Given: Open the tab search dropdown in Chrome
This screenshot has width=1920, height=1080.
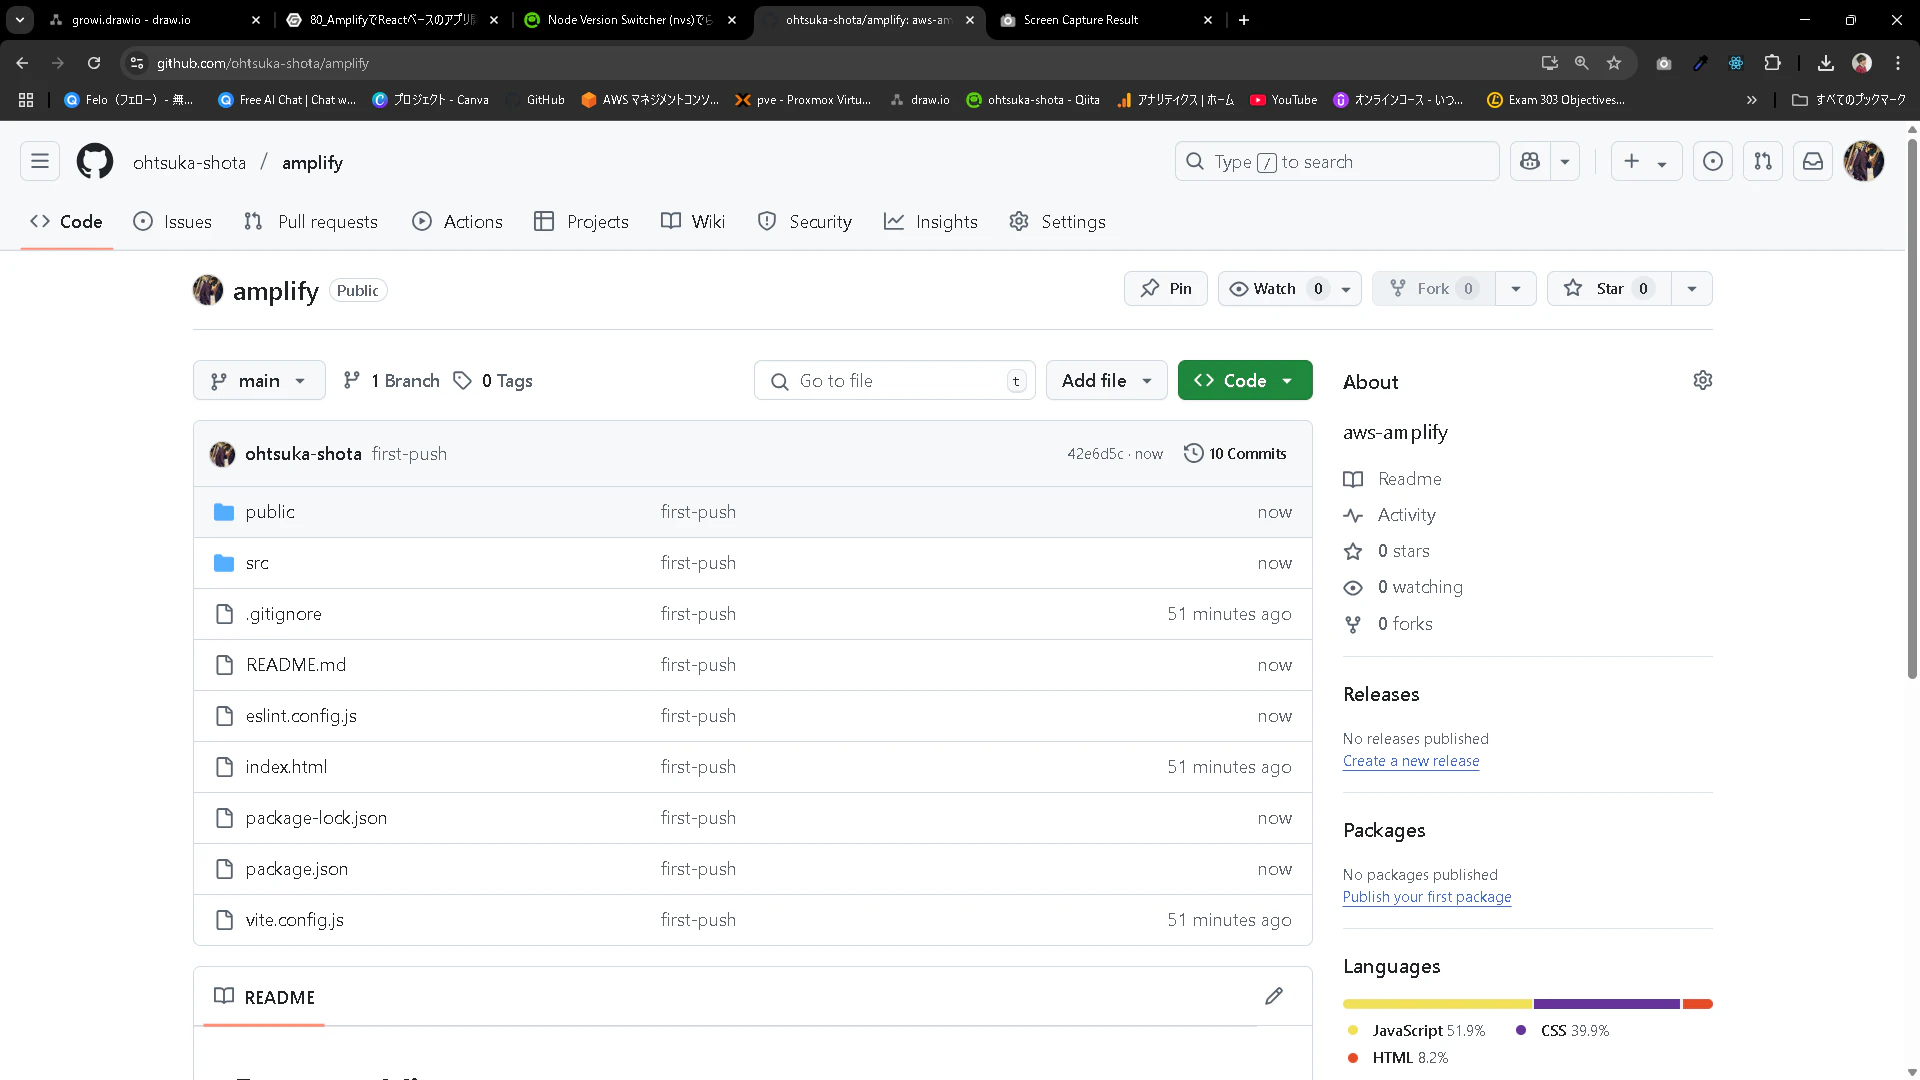Looking at the screenshot, I should (x=20, y=20).
